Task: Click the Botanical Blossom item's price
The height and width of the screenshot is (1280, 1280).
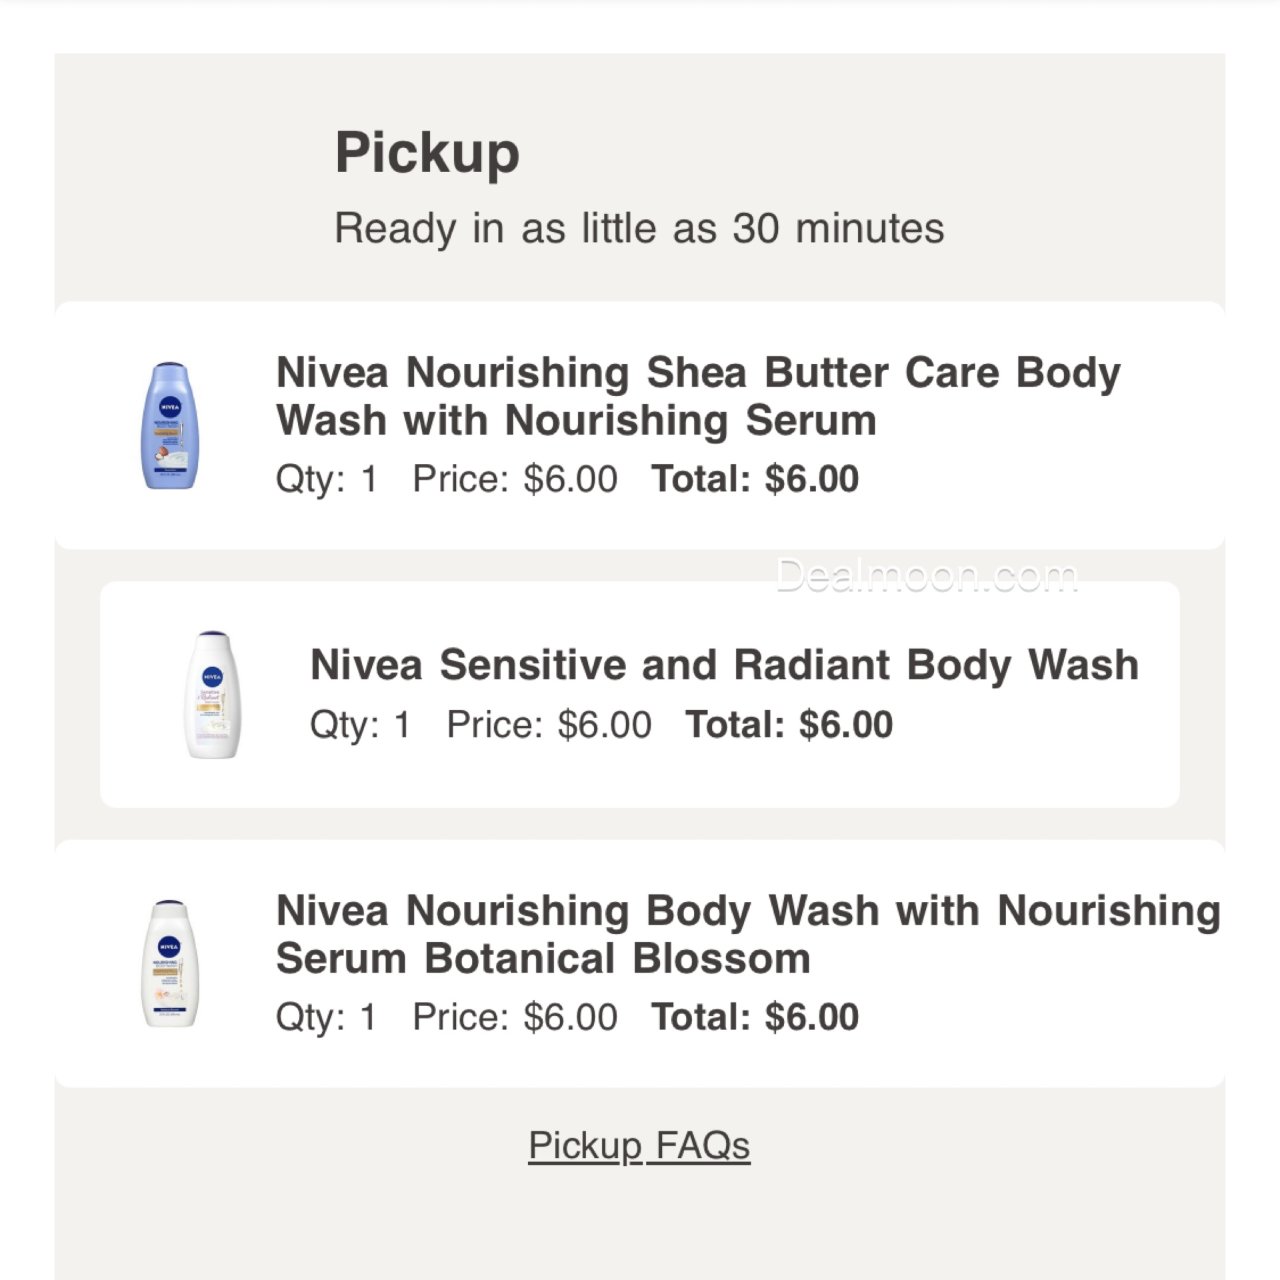Action: pyautogui.click(x=515, y=1017)
